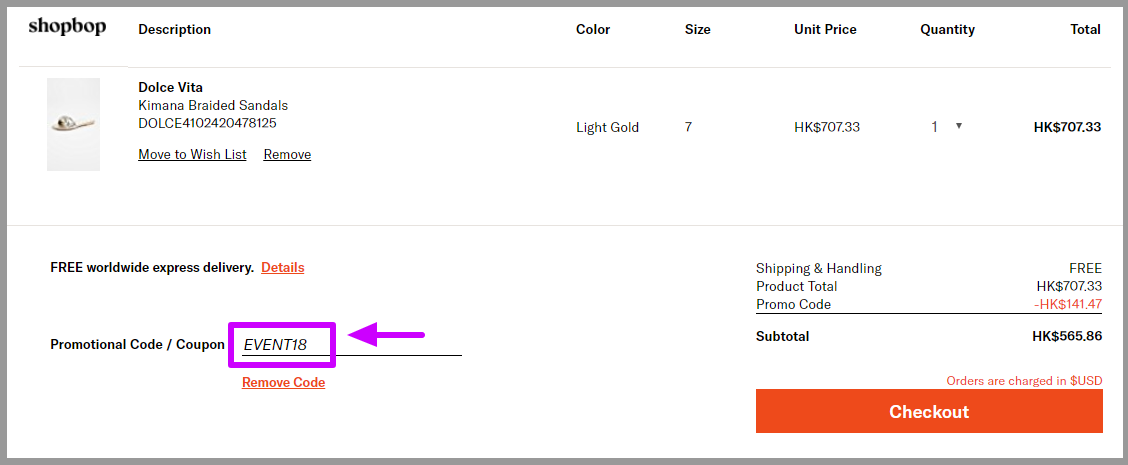Click the orange Checkout button
Image resolution: width=1128 pixels, height=465 pixels.
(x=929, y=411)
